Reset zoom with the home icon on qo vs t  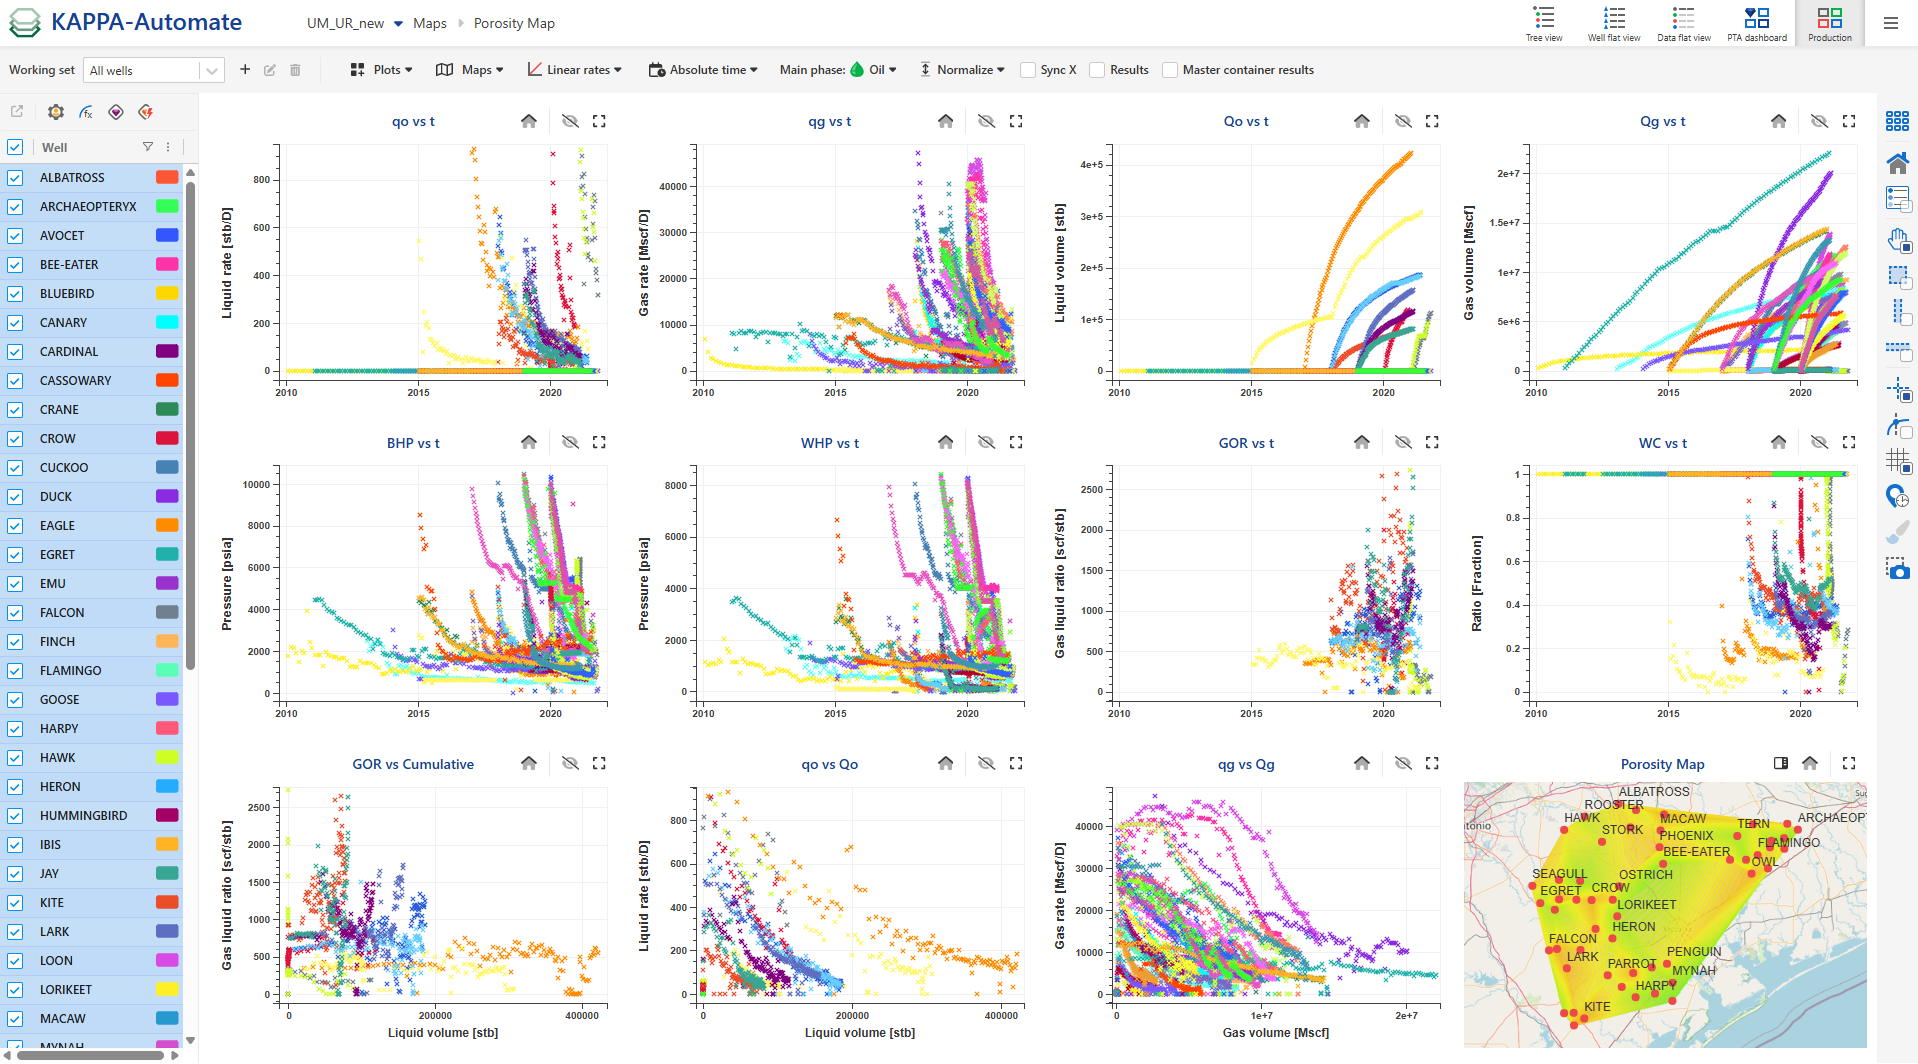coord(529,121)
